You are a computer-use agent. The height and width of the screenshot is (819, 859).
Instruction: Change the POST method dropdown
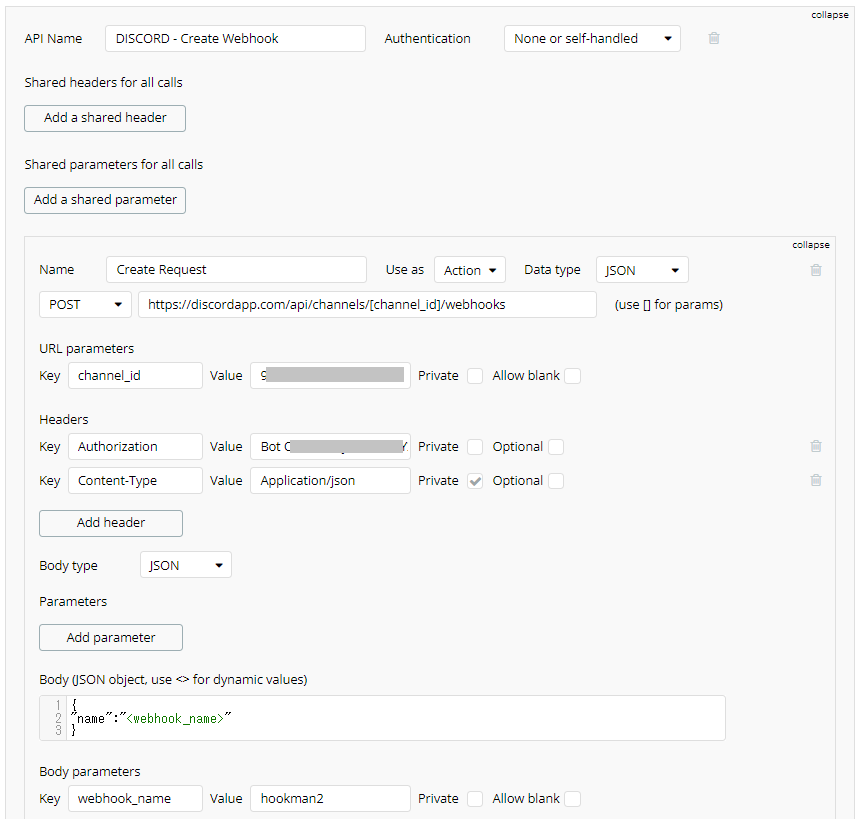[x=85, y=305]
